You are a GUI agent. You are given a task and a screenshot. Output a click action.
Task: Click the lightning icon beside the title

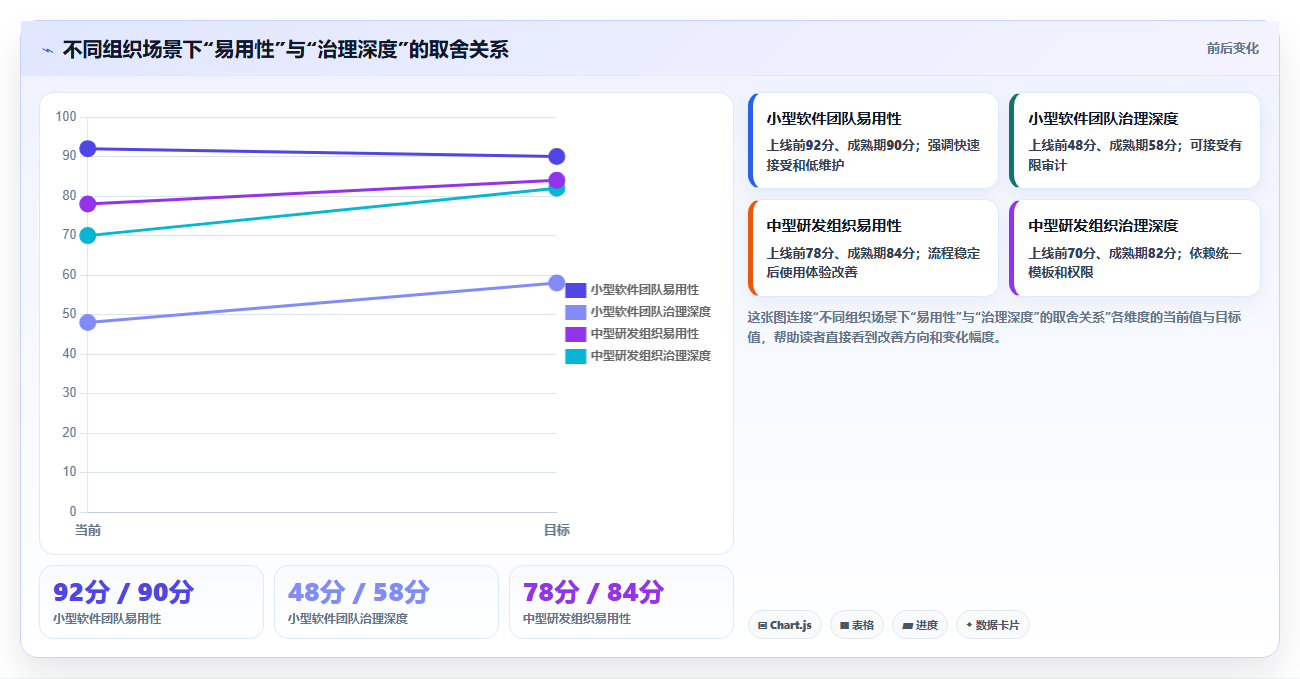tap(47, 50)
